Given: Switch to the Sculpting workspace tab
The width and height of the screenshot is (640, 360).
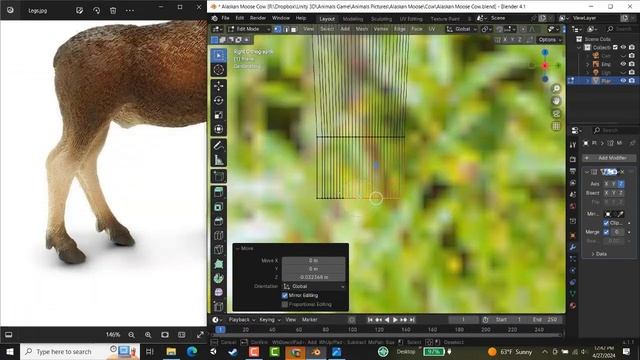Looking at the screenshot, I should [381, 19].
